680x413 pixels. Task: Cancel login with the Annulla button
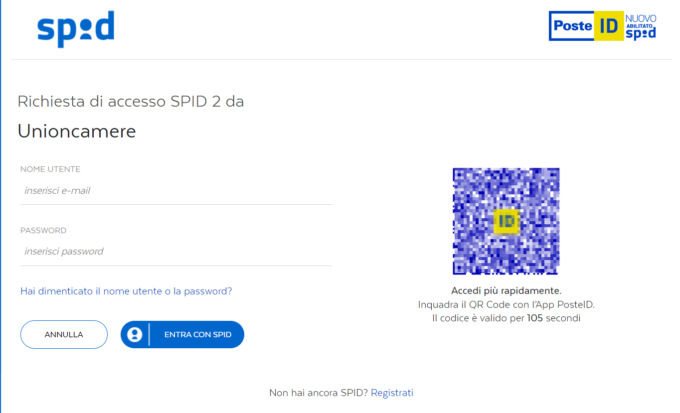tap(64, 334)
